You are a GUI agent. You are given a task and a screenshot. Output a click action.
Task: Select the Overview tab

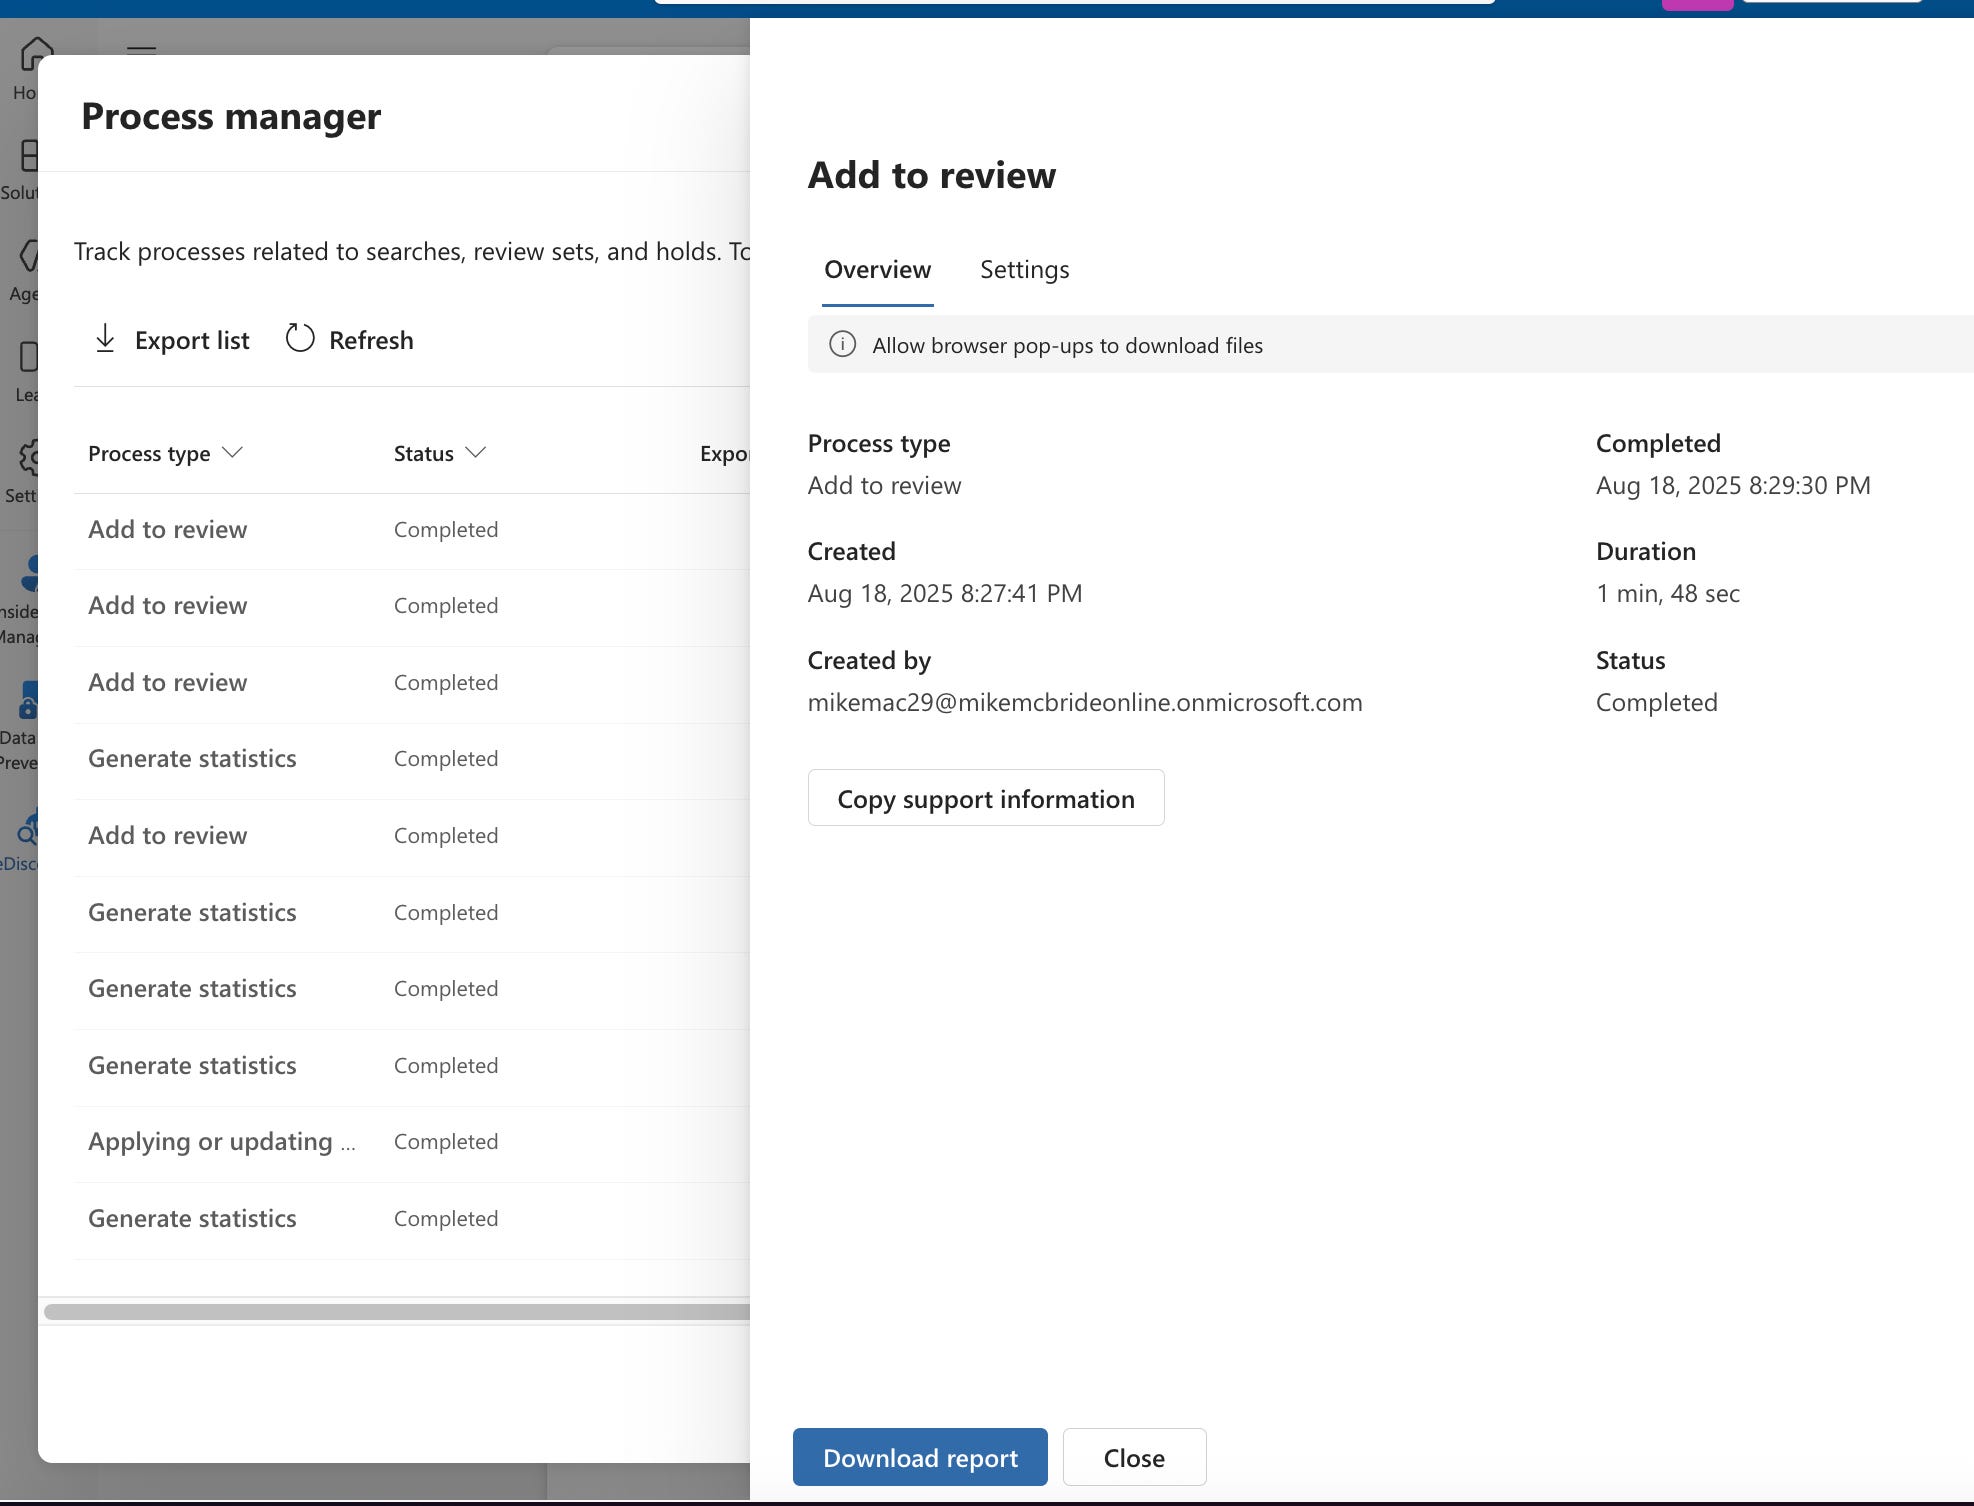coord(877,270)
